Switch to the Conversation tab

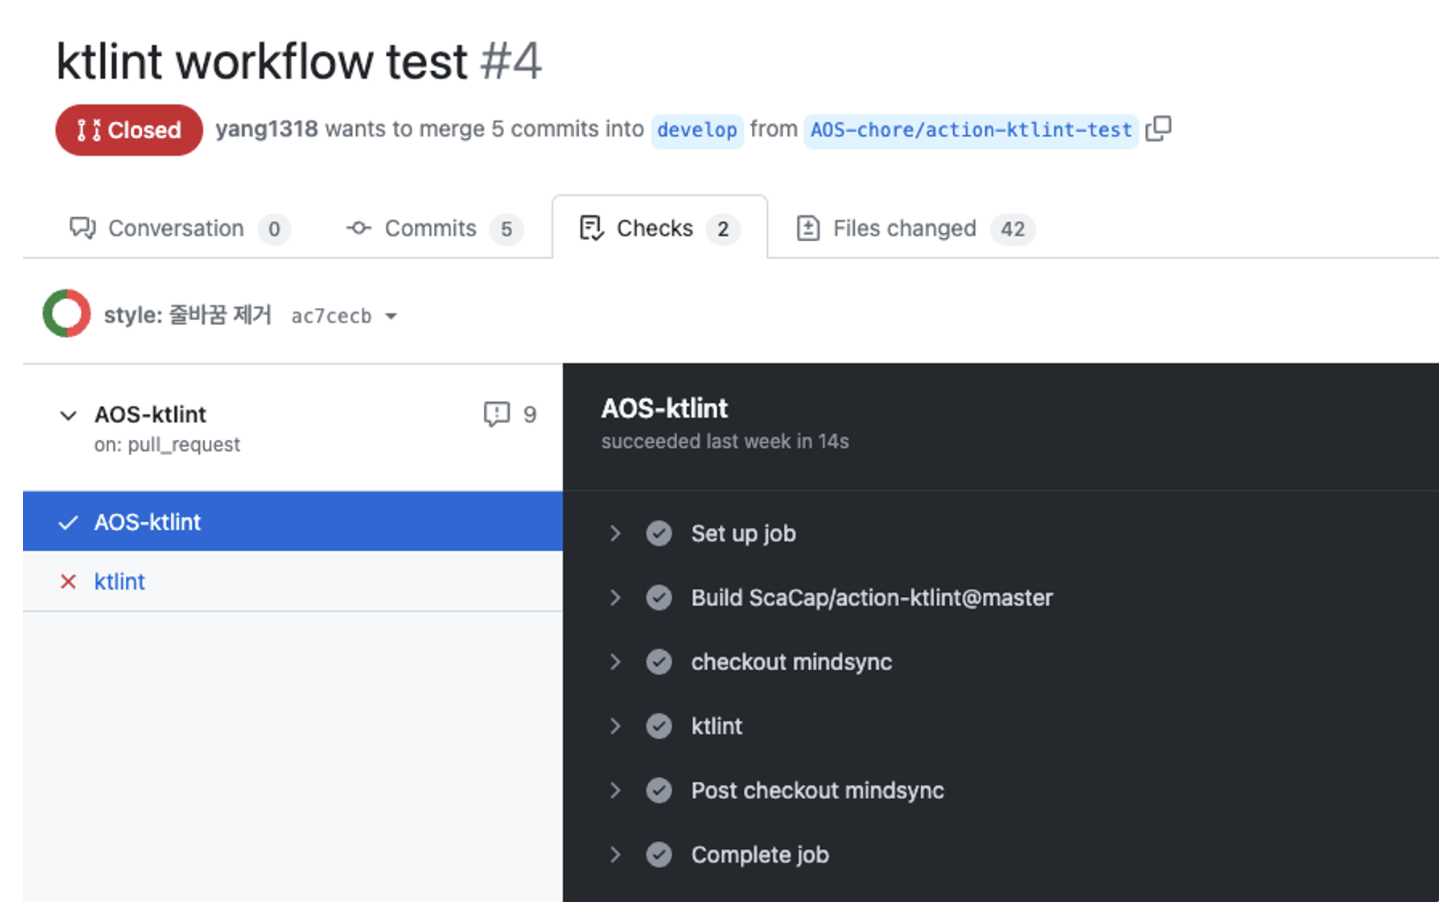[x=180, y=228]
